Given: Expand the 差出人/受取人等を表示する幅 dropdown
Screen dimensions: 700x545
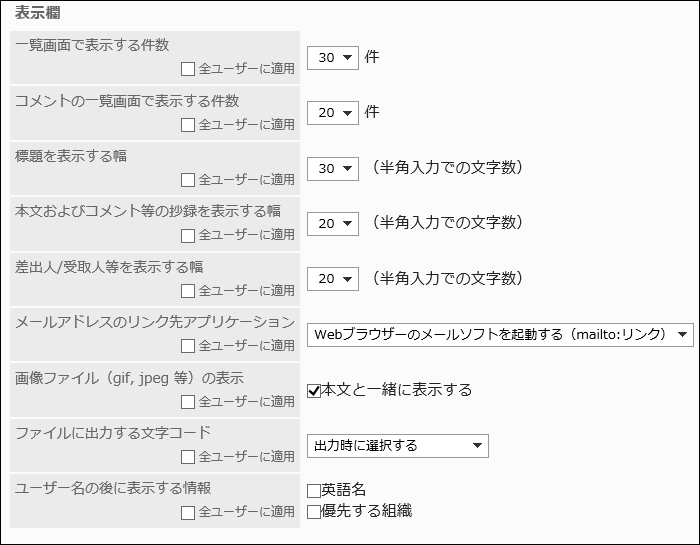Looking at the screenshot, I should coord(333,278).
